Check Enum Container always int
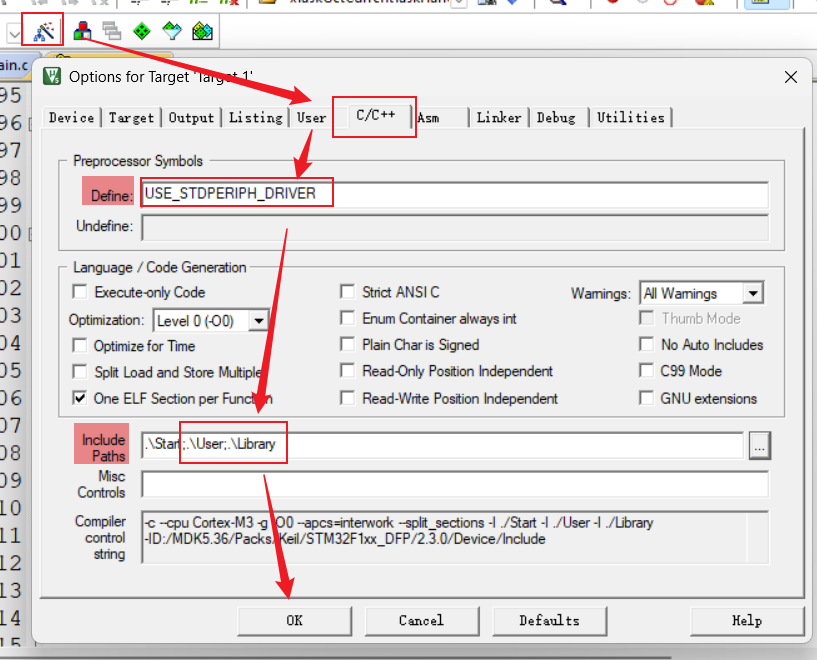Image resolution: width=817 pixels, height=660 pixels. point(348,318)
